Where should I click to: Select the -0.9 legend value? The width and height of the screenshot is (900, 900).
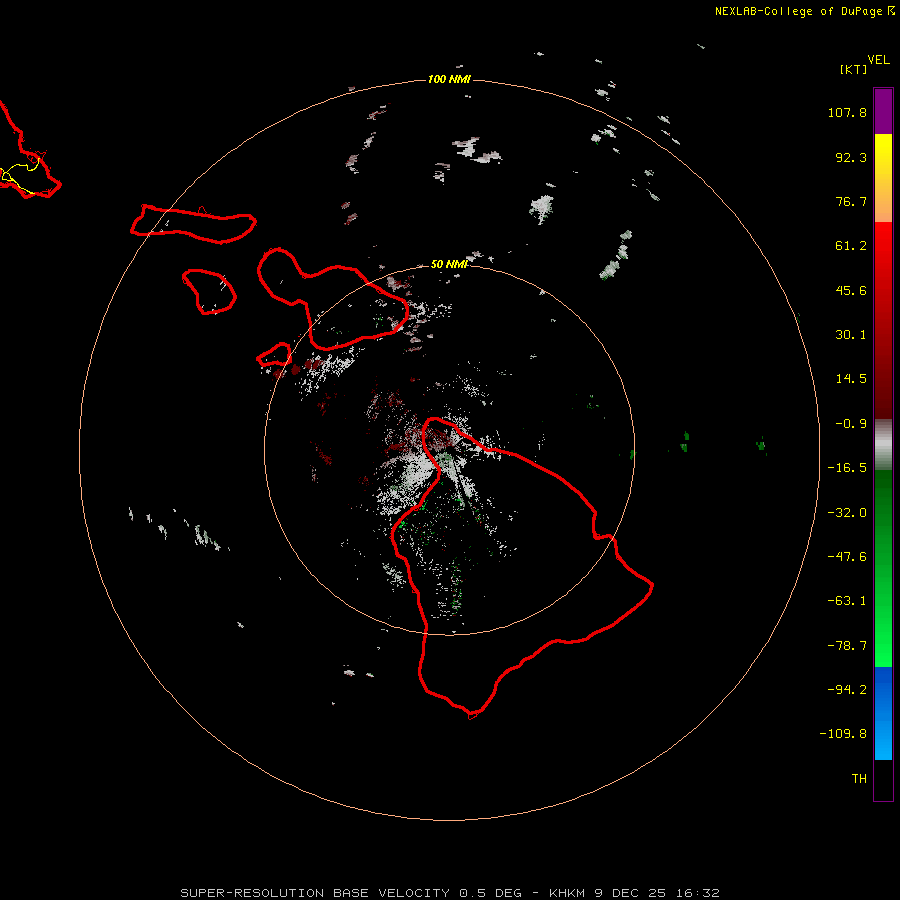851,424
